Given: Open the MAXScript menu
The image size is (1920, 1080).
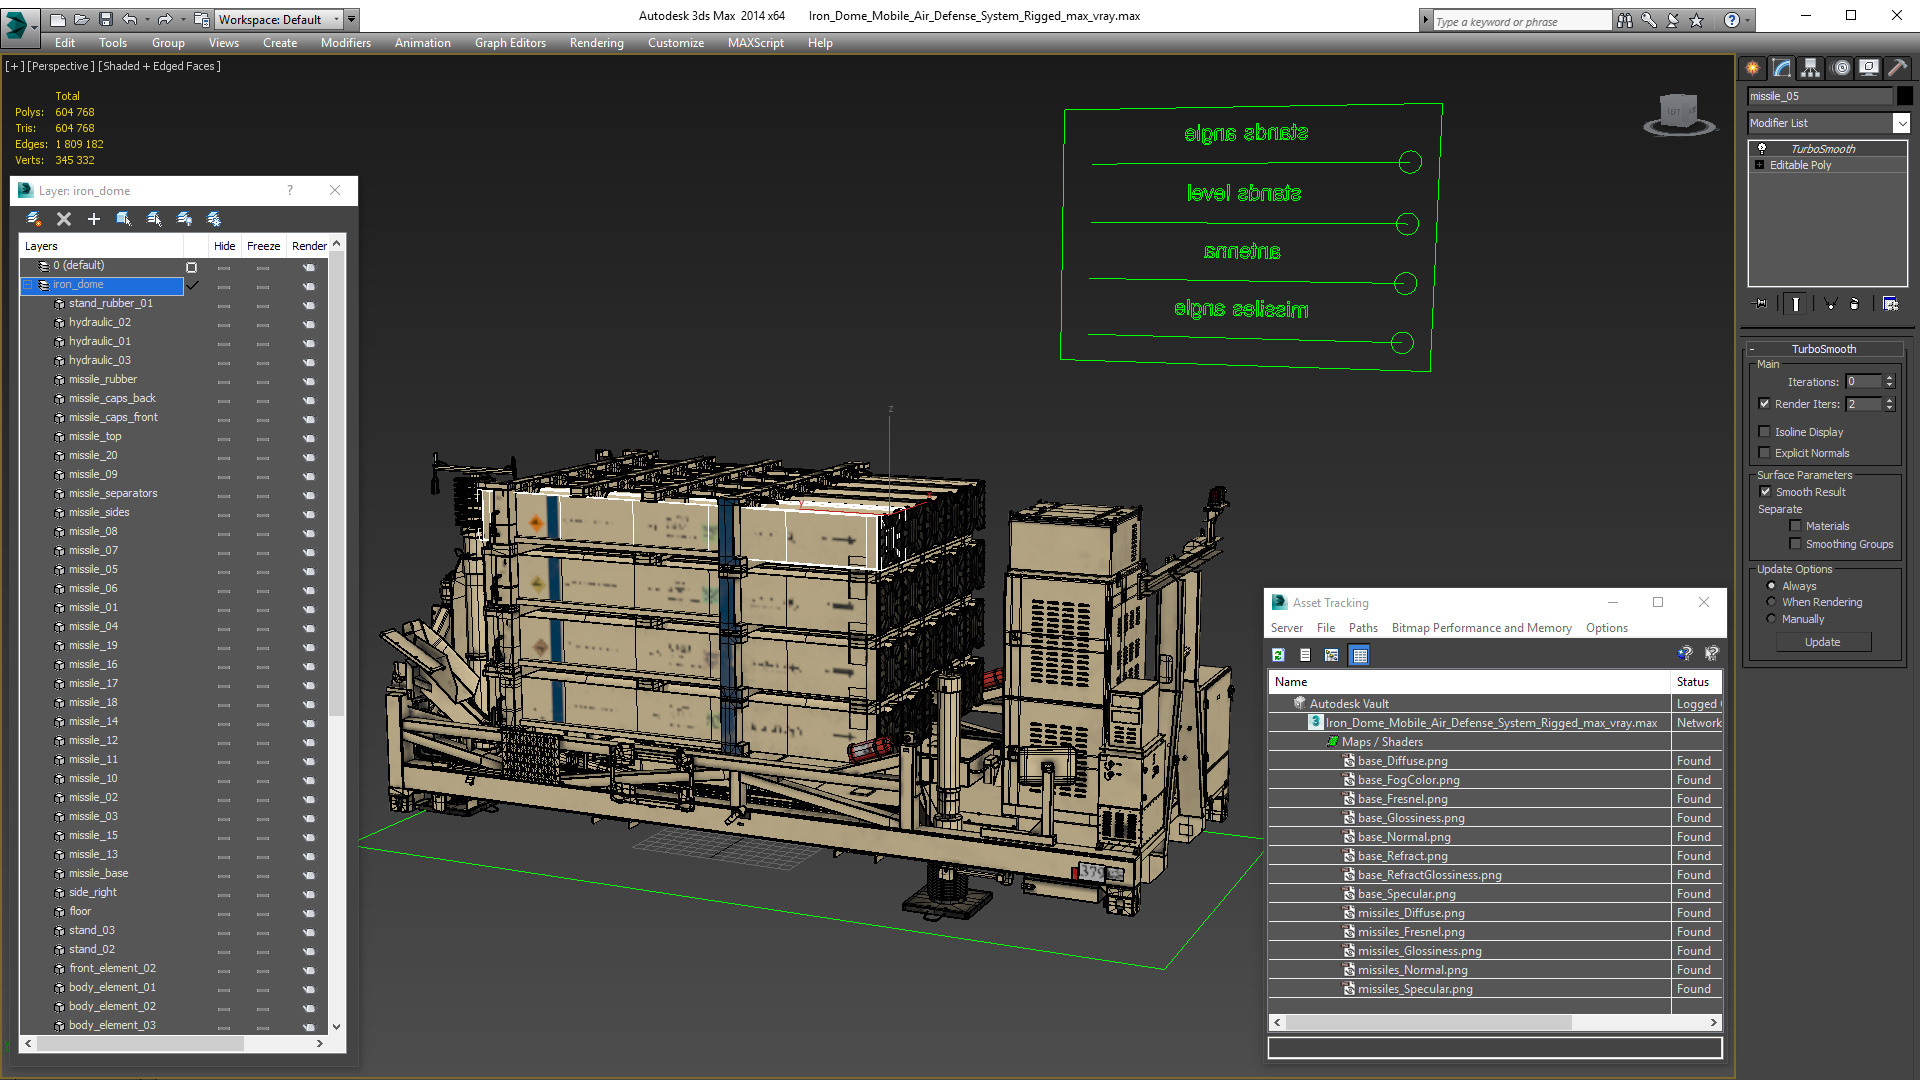Looking at the screenshot, I should [x=756, y=43].
